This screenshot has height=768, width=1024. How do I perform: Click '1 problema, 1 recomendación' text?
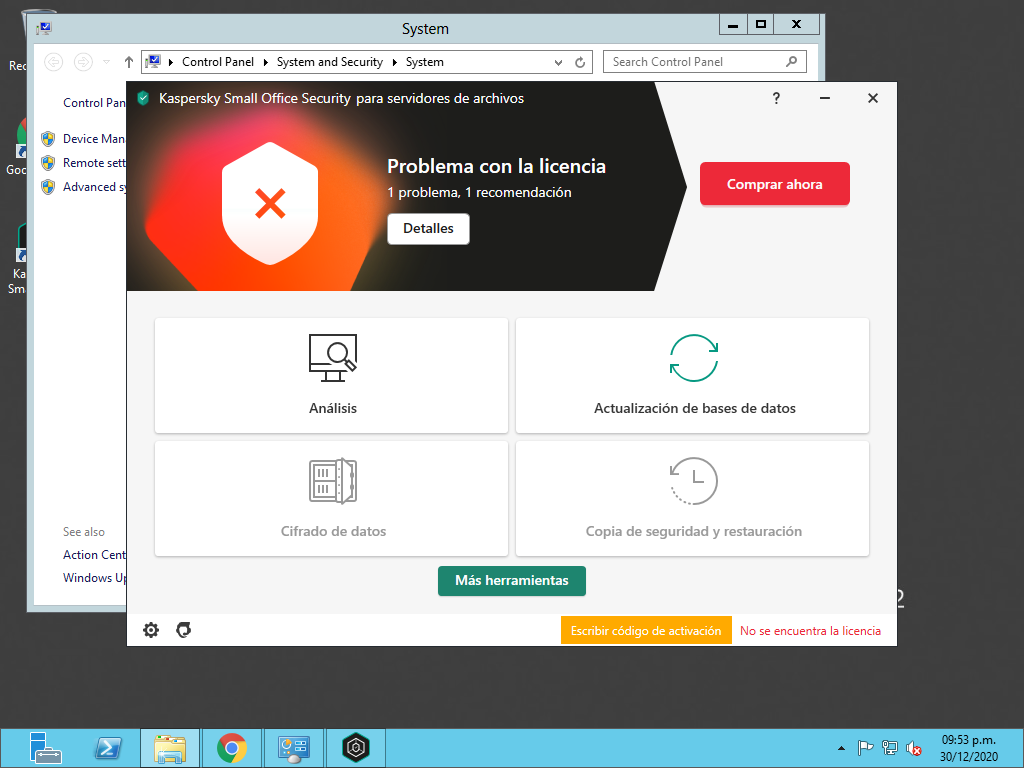pos(479,193)
